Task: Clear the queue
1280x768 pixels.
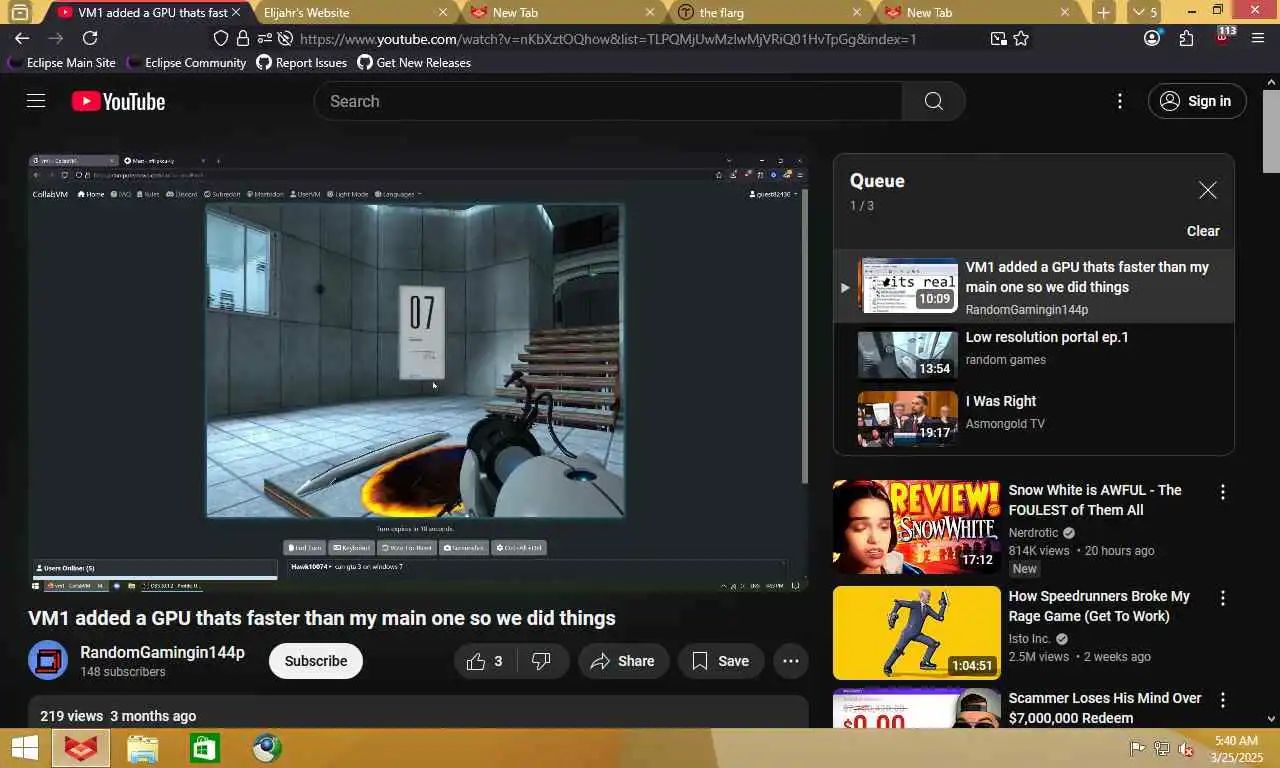Action: tap(1203, 231)
